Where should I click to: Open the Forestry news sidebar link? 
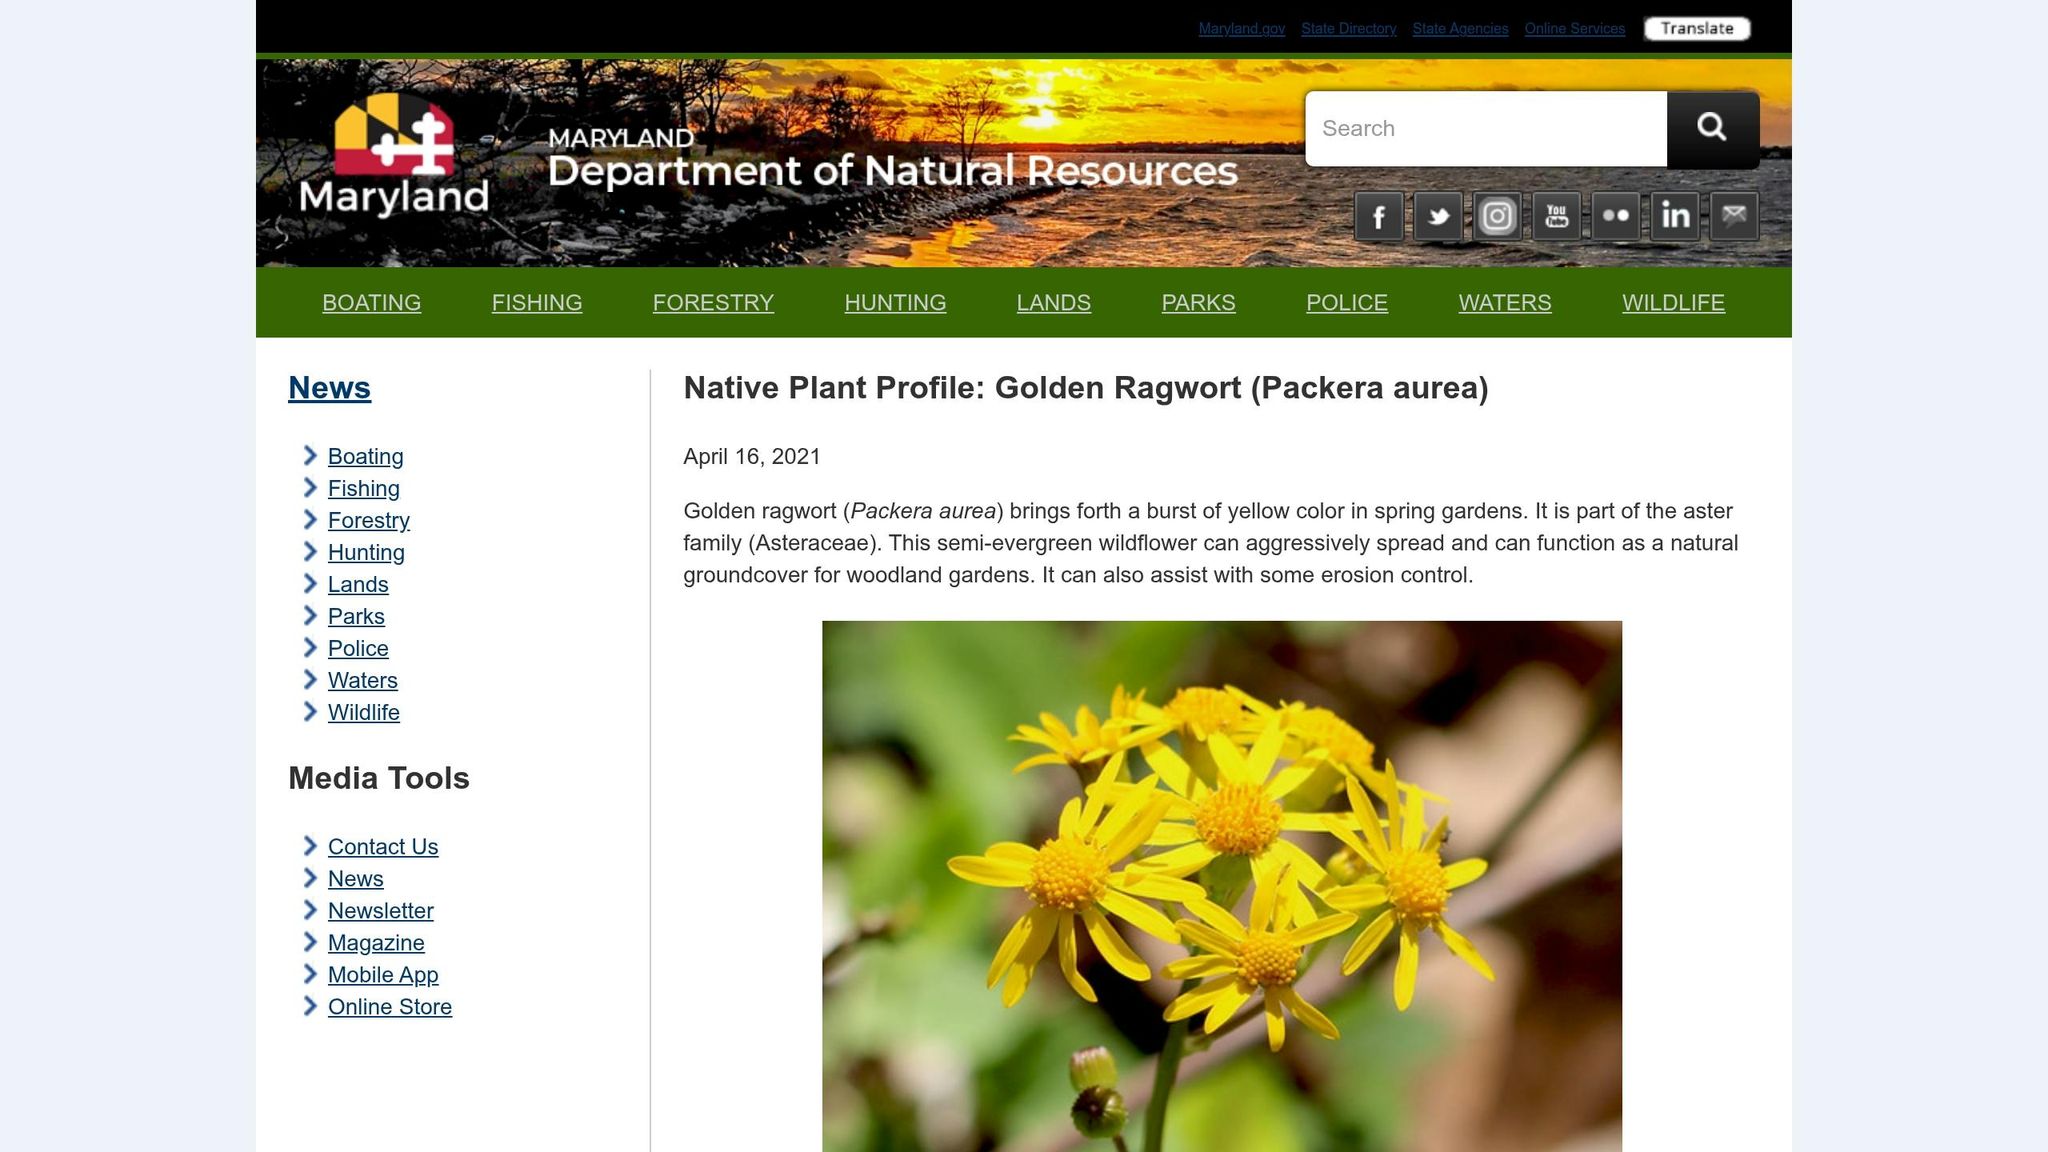pyautogui.click(x=368, y=521)
